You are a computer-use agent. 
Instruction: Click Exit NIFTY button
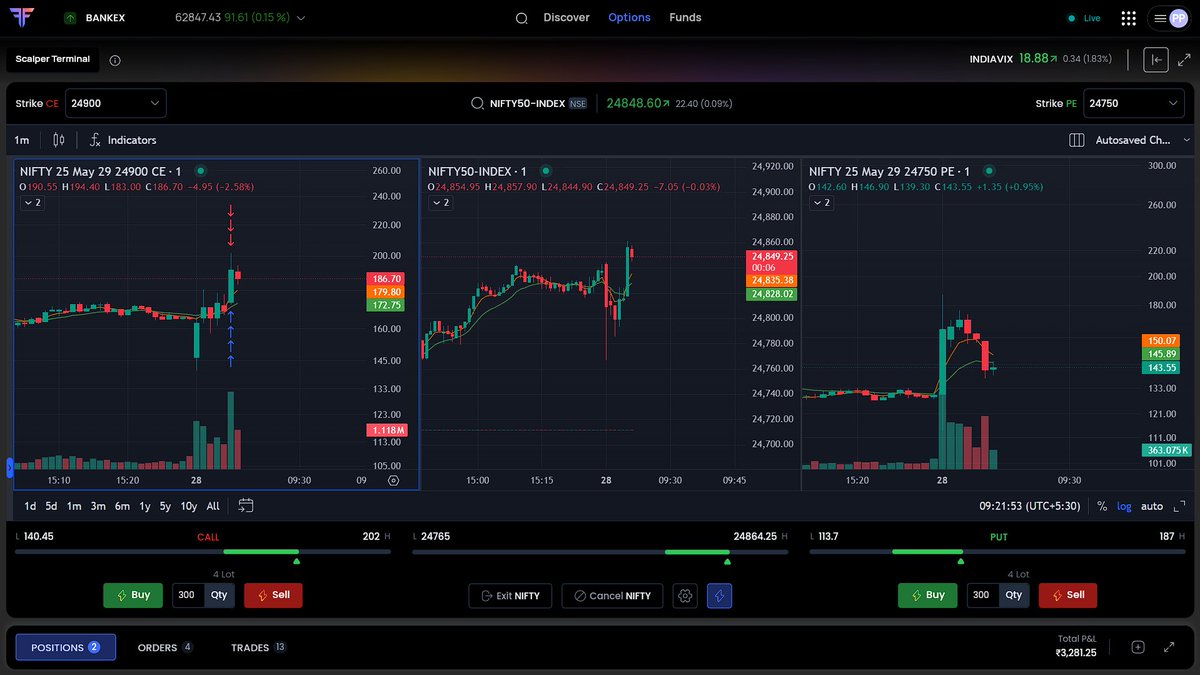click(x=510, y=596)
